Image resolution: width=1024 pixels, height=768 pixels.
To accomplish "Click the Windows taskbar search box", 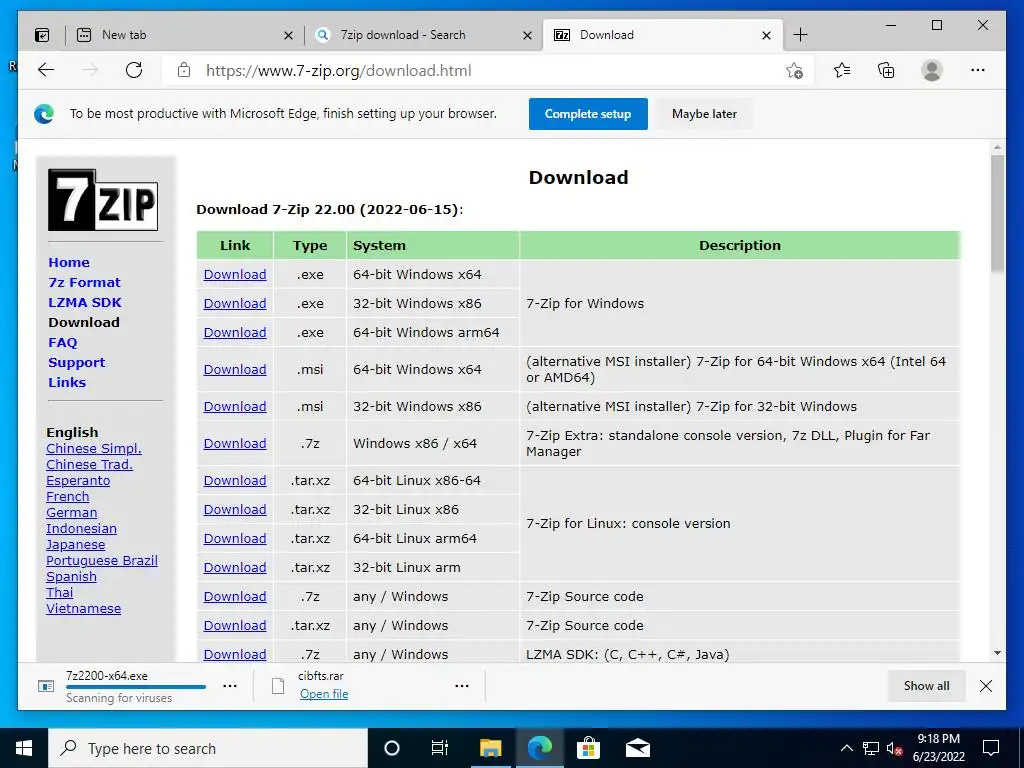I will click(x=208, y=748).
